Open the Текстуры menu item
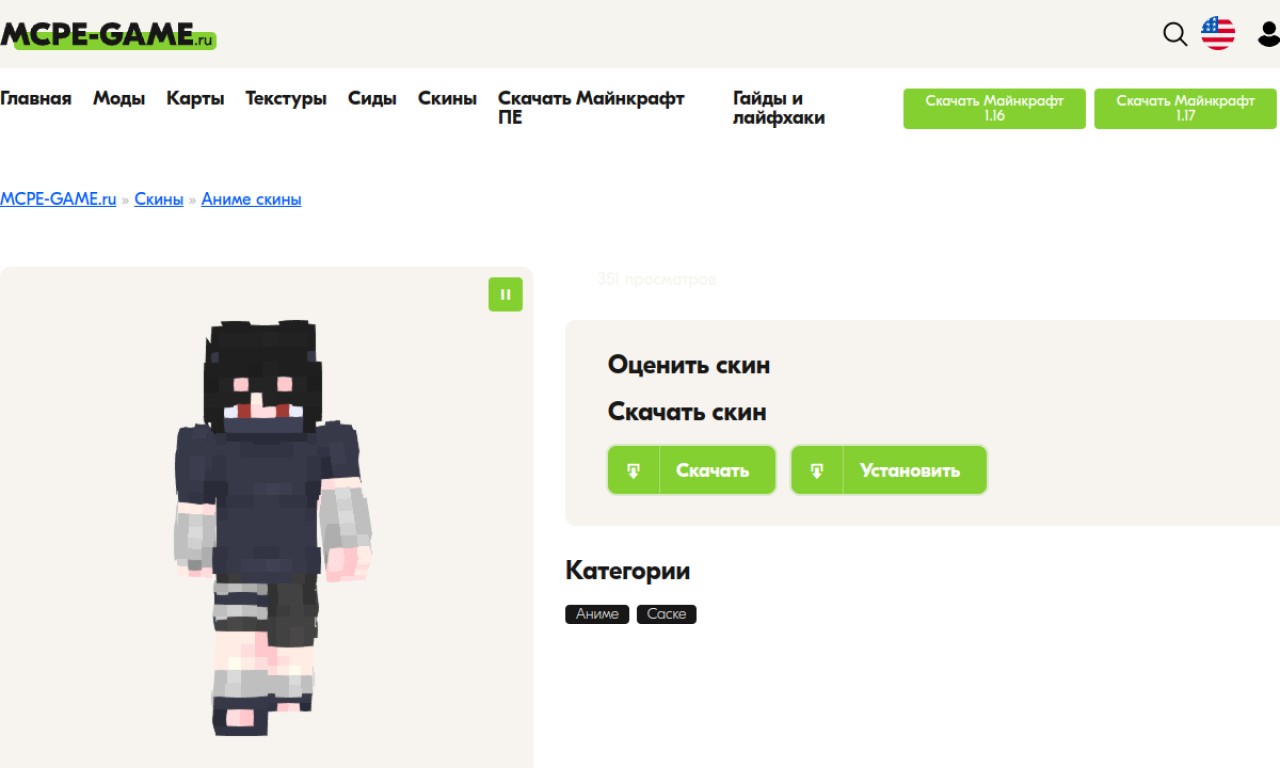This screenshot has height=768, width=1280. 286,98
